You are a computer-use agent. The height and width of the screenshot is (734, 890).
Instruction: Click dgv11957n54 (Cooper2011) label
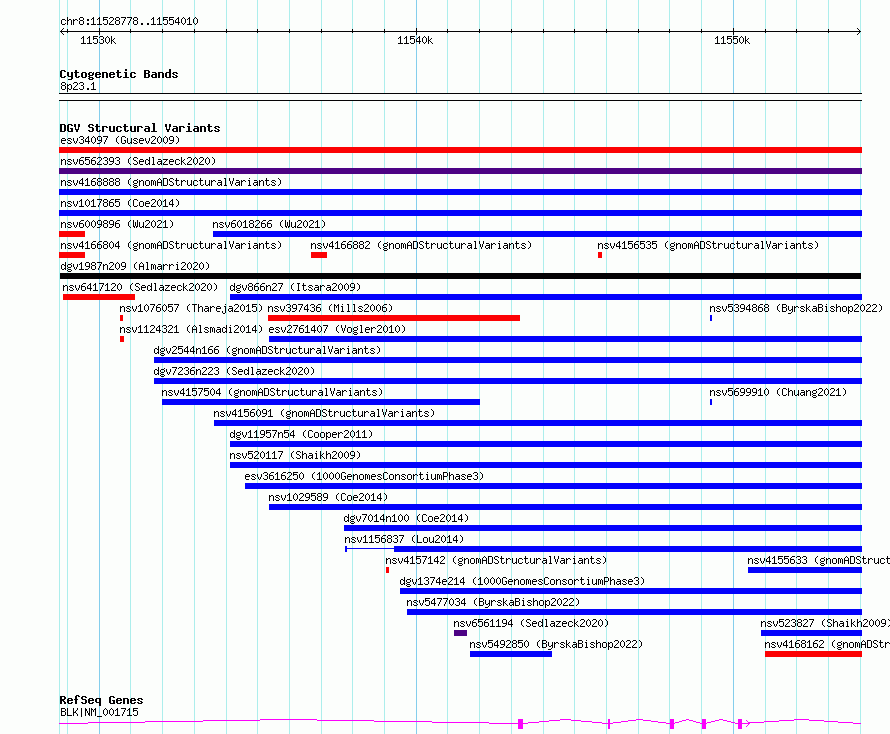[x=301, y=434]
